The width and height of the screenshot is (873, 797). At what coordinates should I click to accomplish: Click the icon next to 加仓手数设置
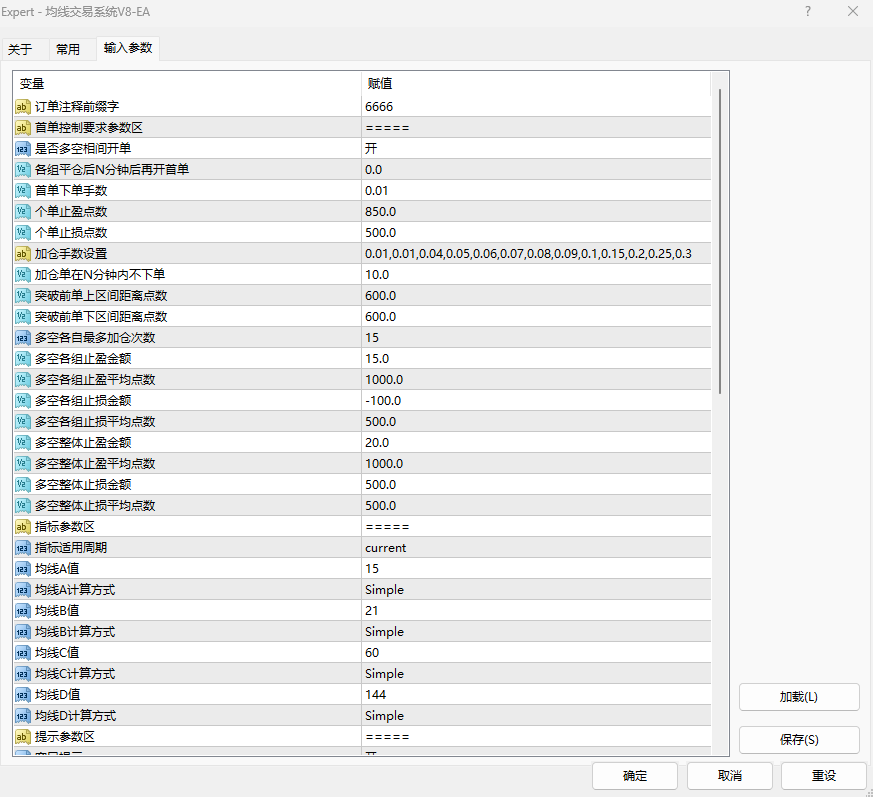tap(23, 254)
